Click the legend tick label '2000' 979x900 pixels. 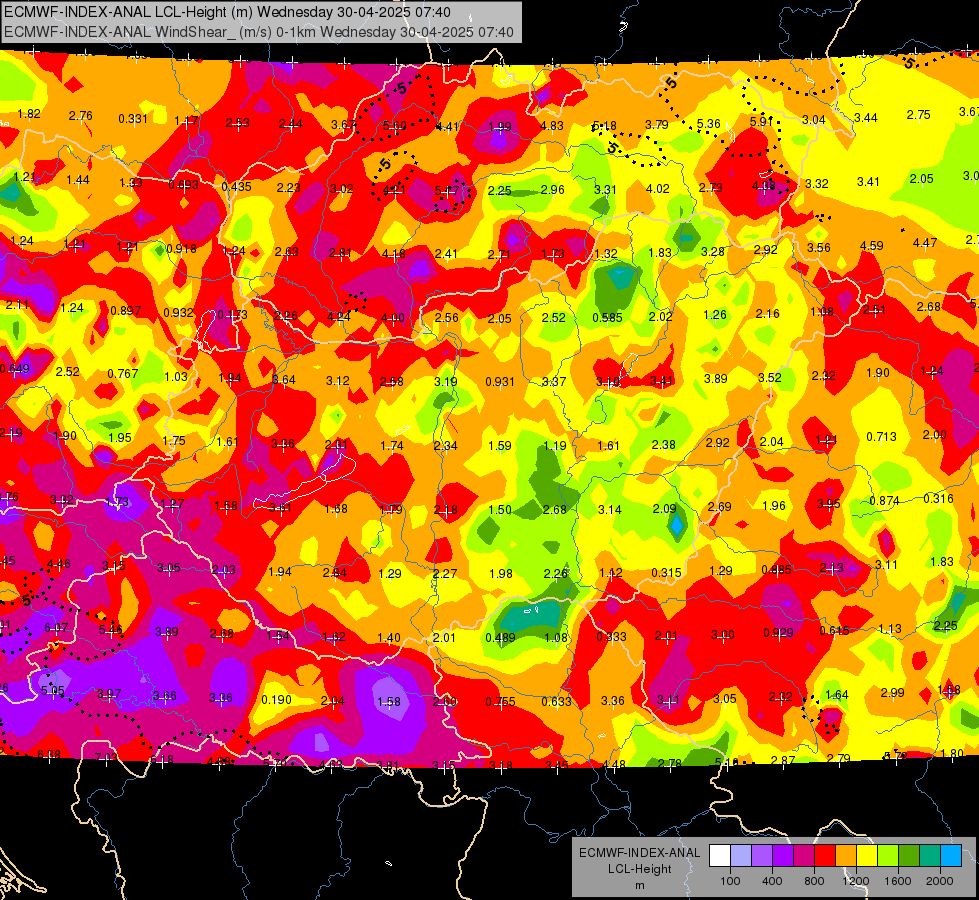click(940, 881)
